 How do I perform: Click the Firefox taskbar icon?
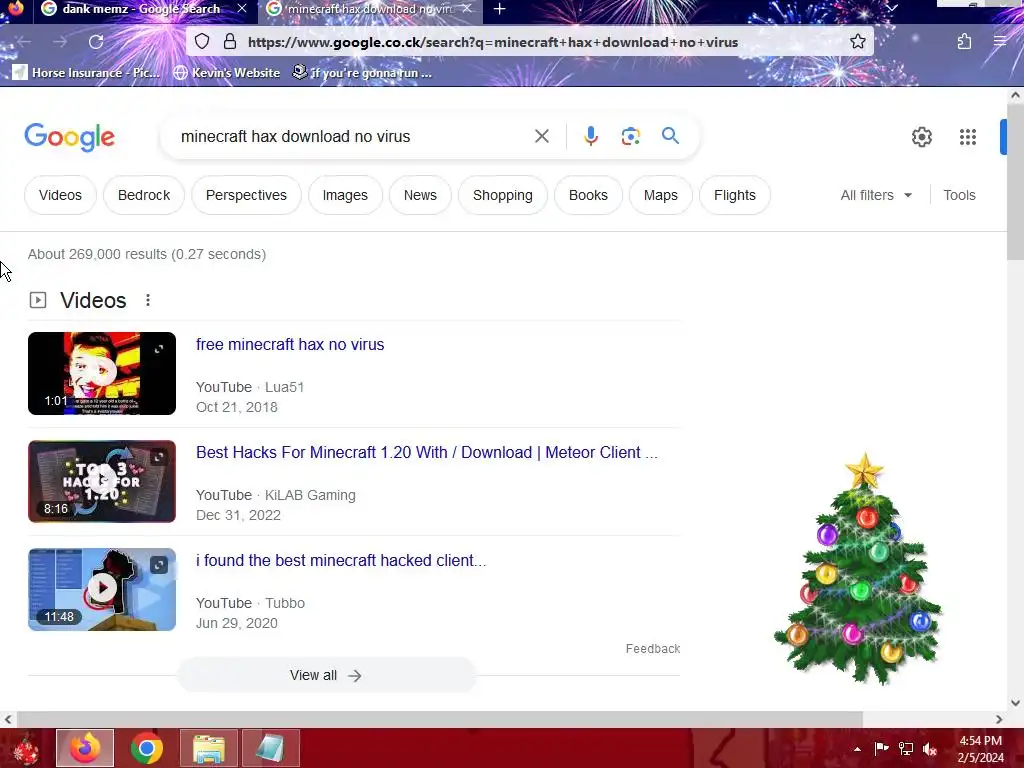(x=85, y=748)
